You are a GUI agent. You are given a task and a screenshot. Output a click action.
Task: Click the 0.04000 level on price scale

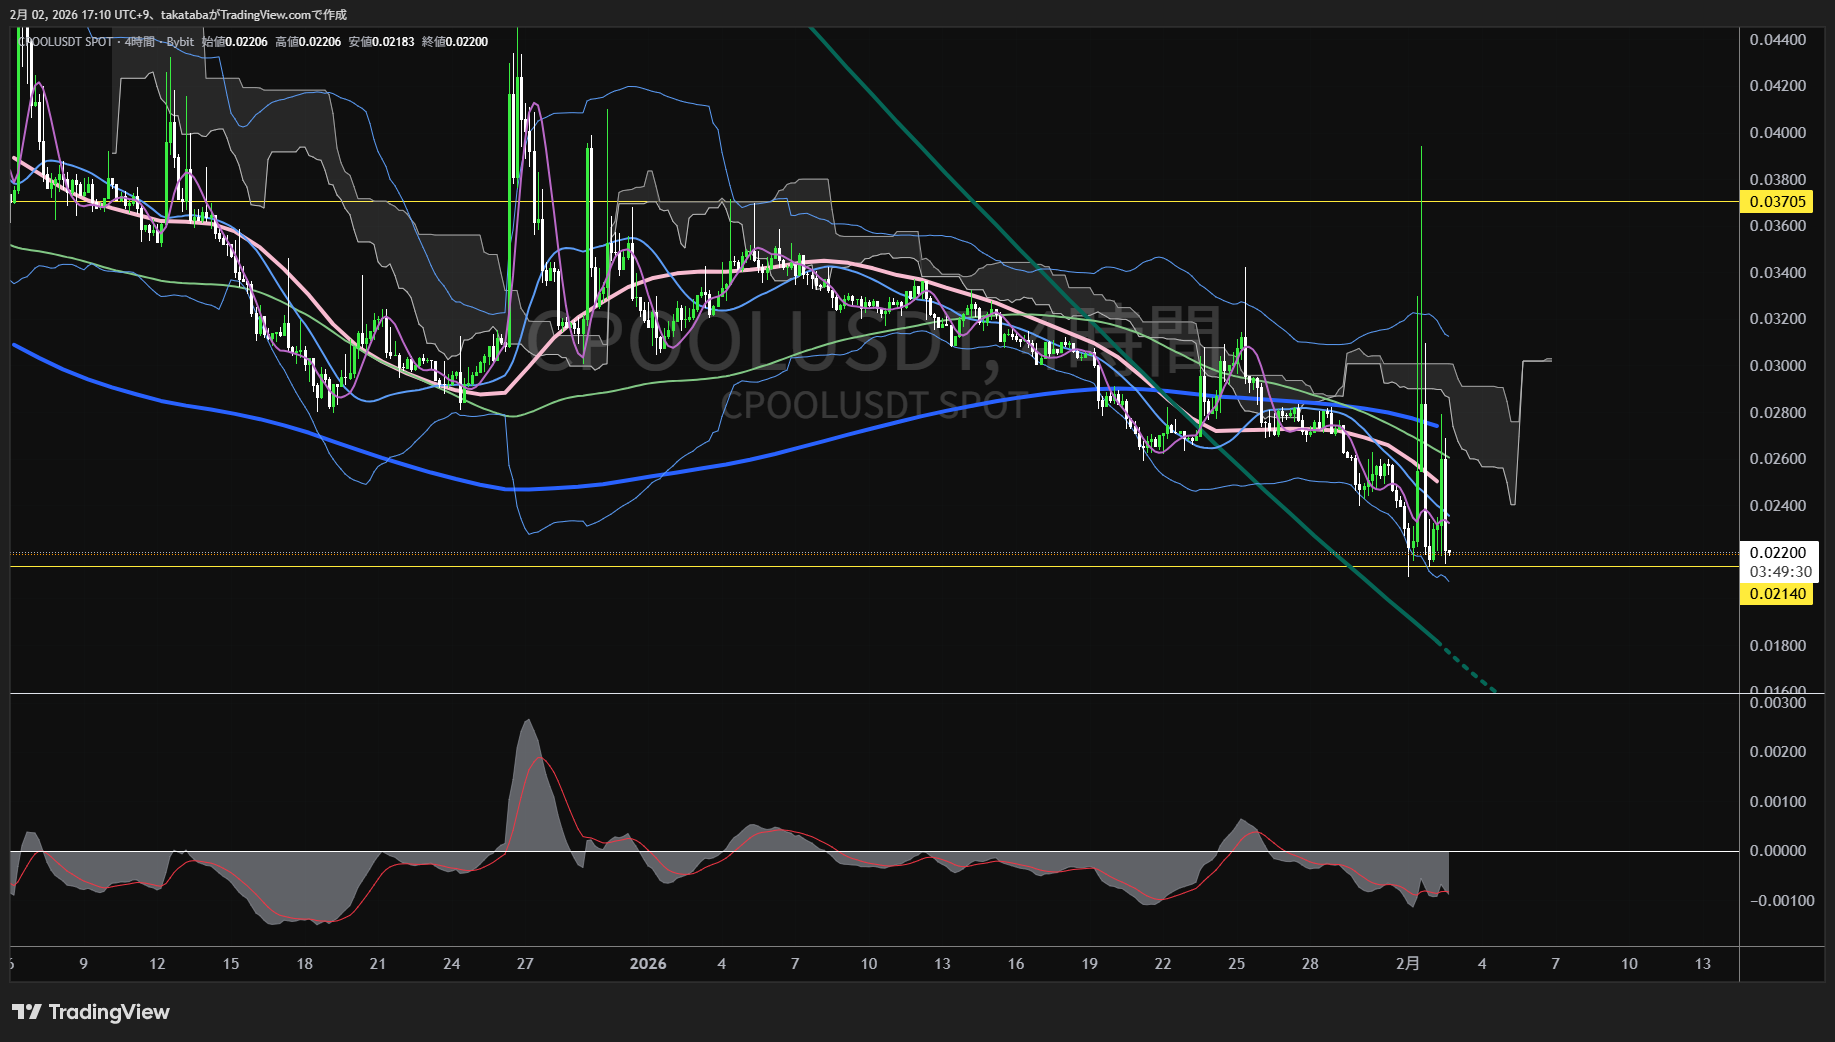tap(1777, 133)
